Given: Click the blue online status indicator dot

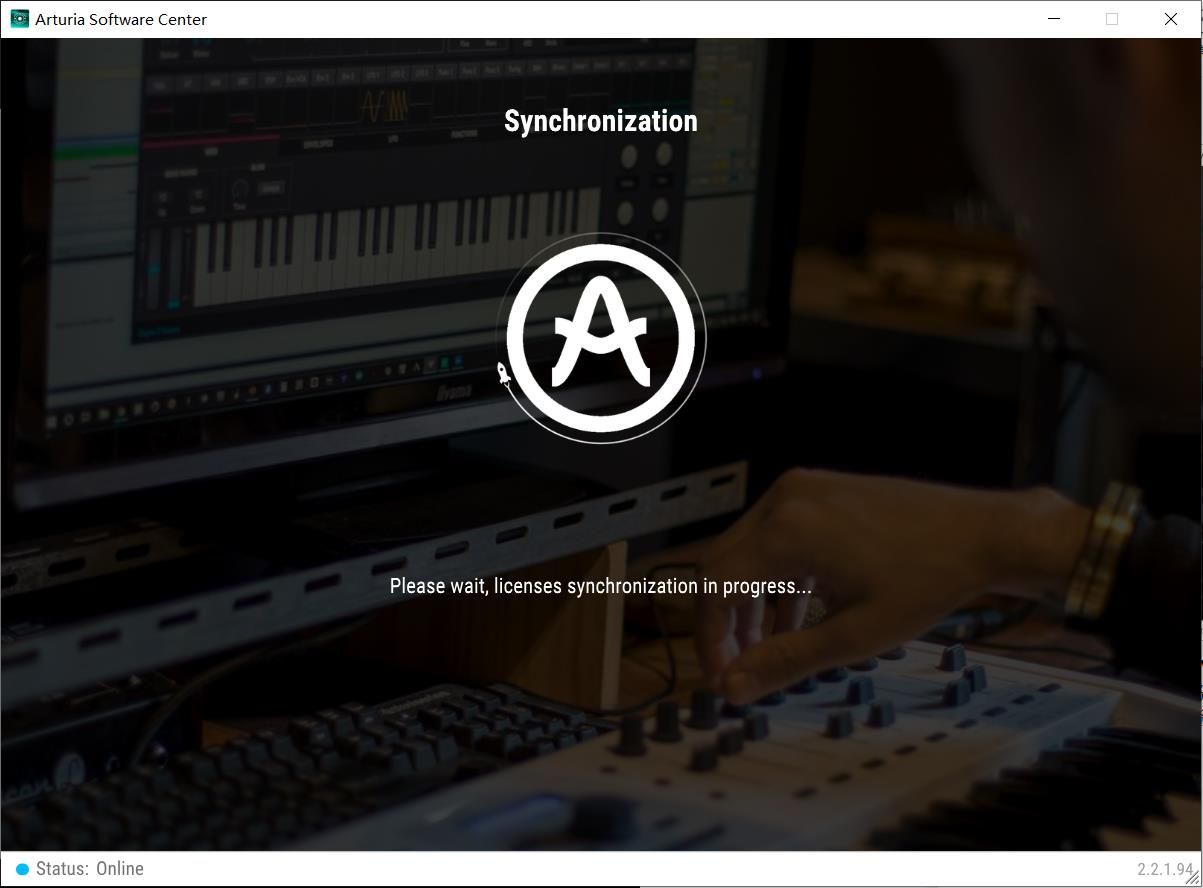Looking at the screenshot, I should (22, 869).
